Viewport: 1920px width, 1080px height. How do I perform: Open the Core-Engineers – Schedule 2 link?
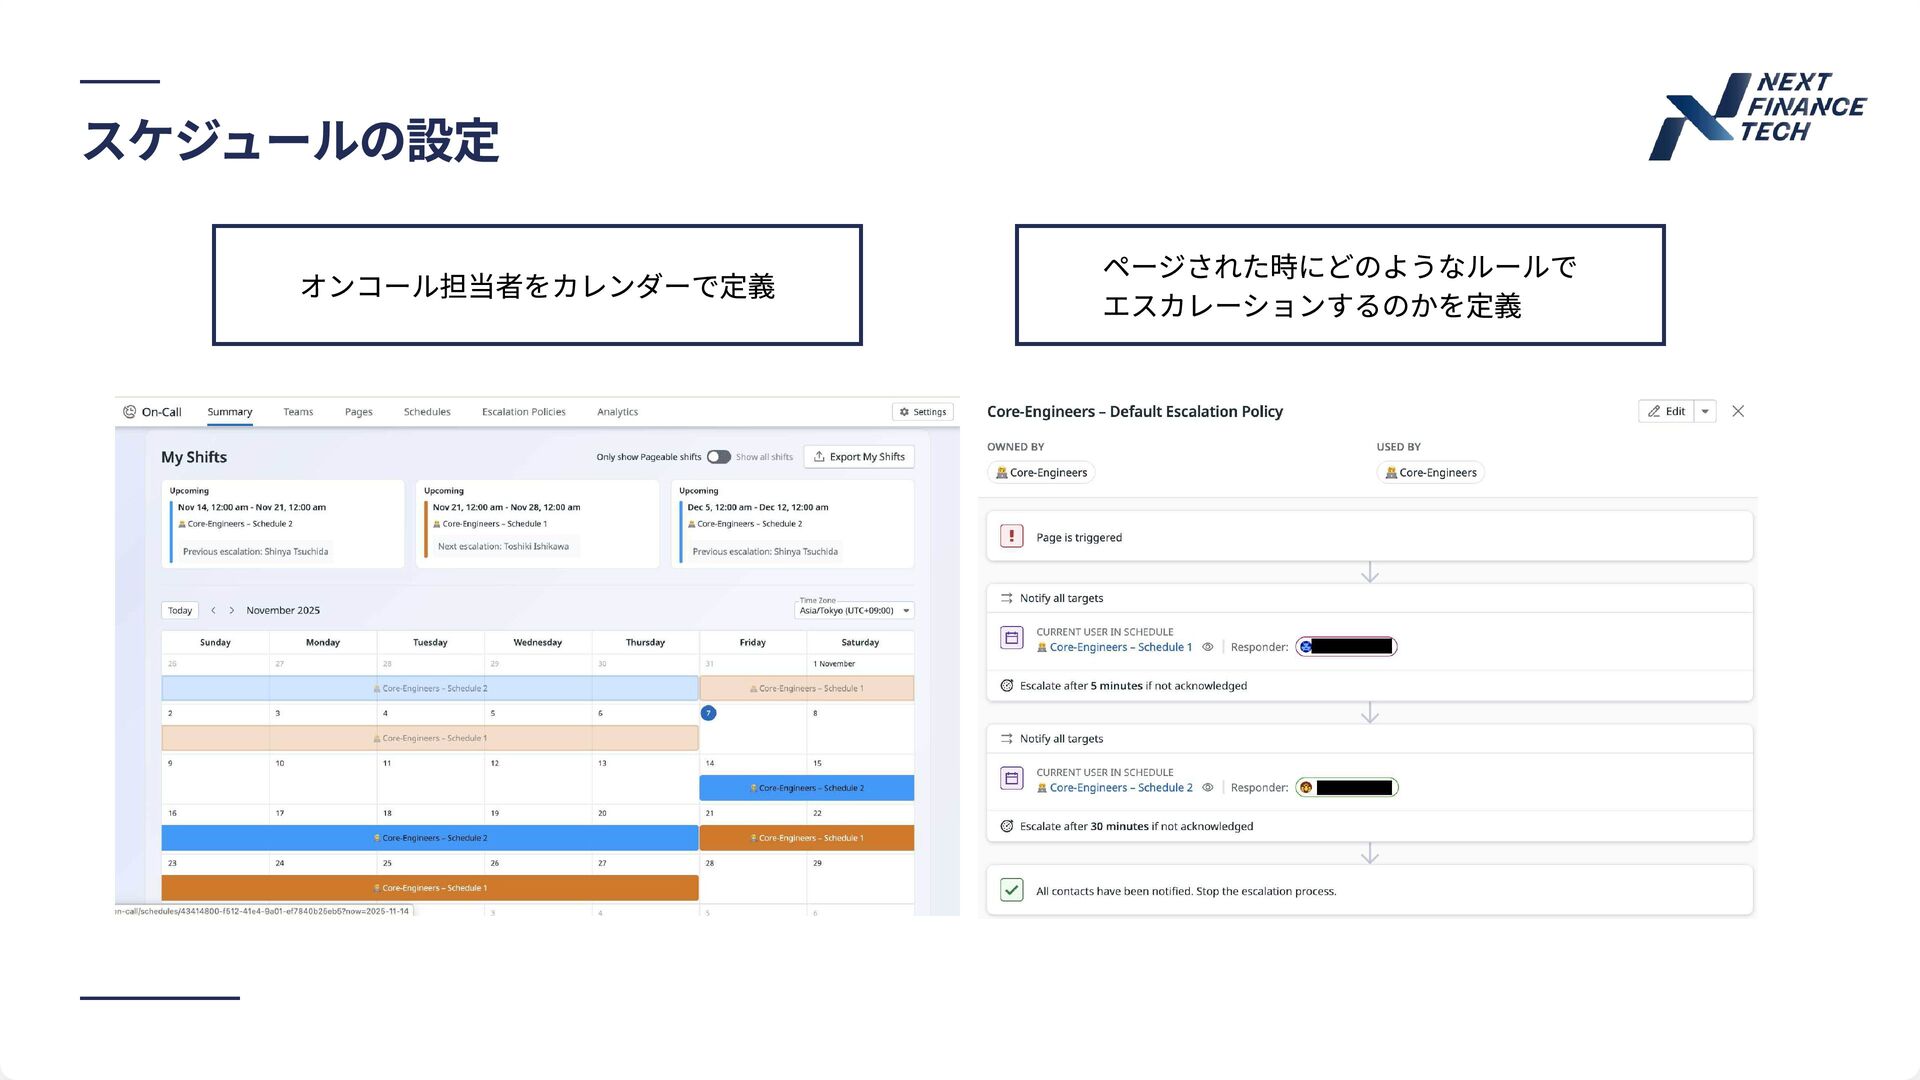point(1120,788)
